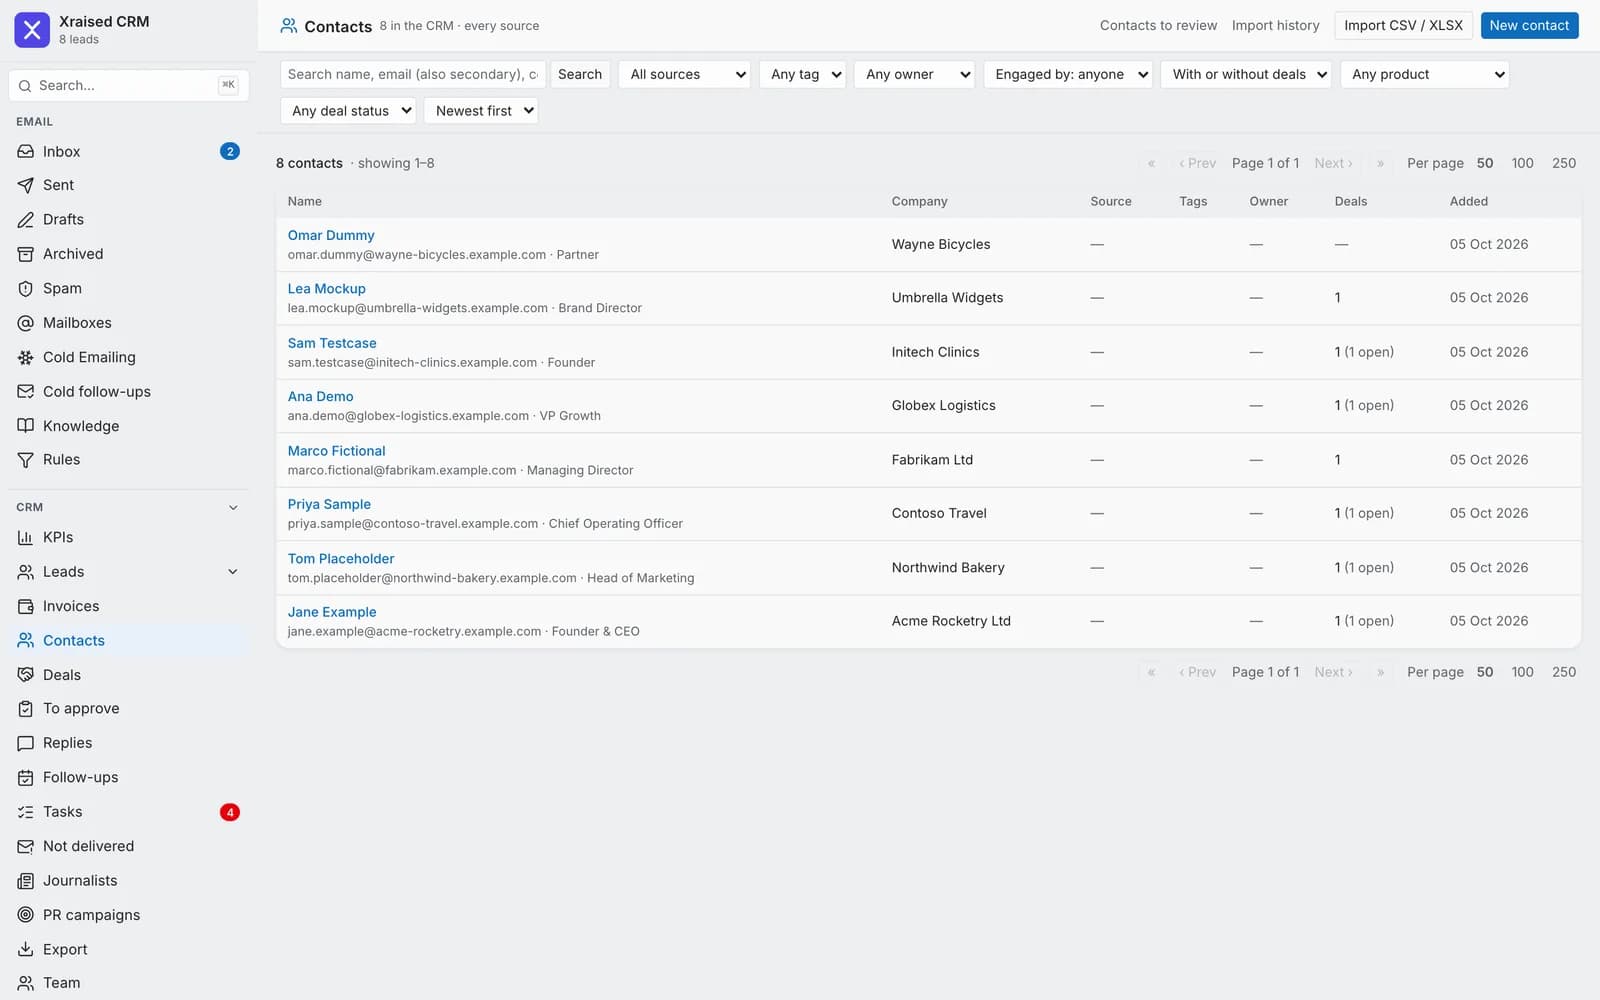The image size is (1600, 1000).
Task: Open Spam via its shield icon
Action: (26, 289)
